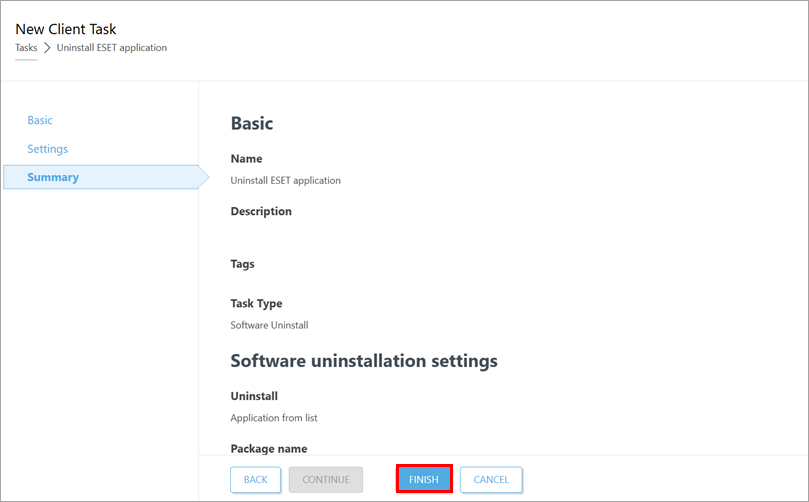The image size is (809, 502).
Task: Click the Tasks breadcrumb link
Action: (x=26, y=47)
